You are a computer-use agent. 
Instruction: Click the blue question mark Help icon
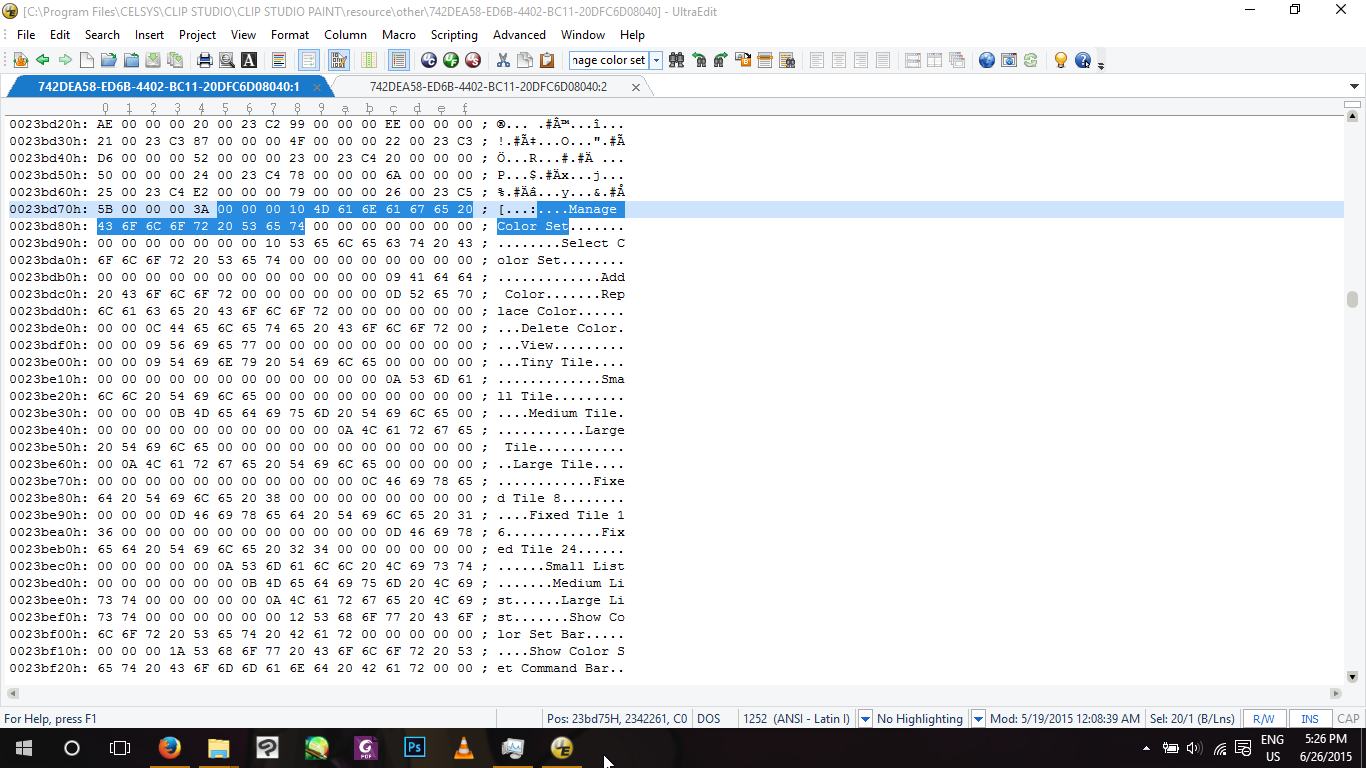coord(1083,60)
